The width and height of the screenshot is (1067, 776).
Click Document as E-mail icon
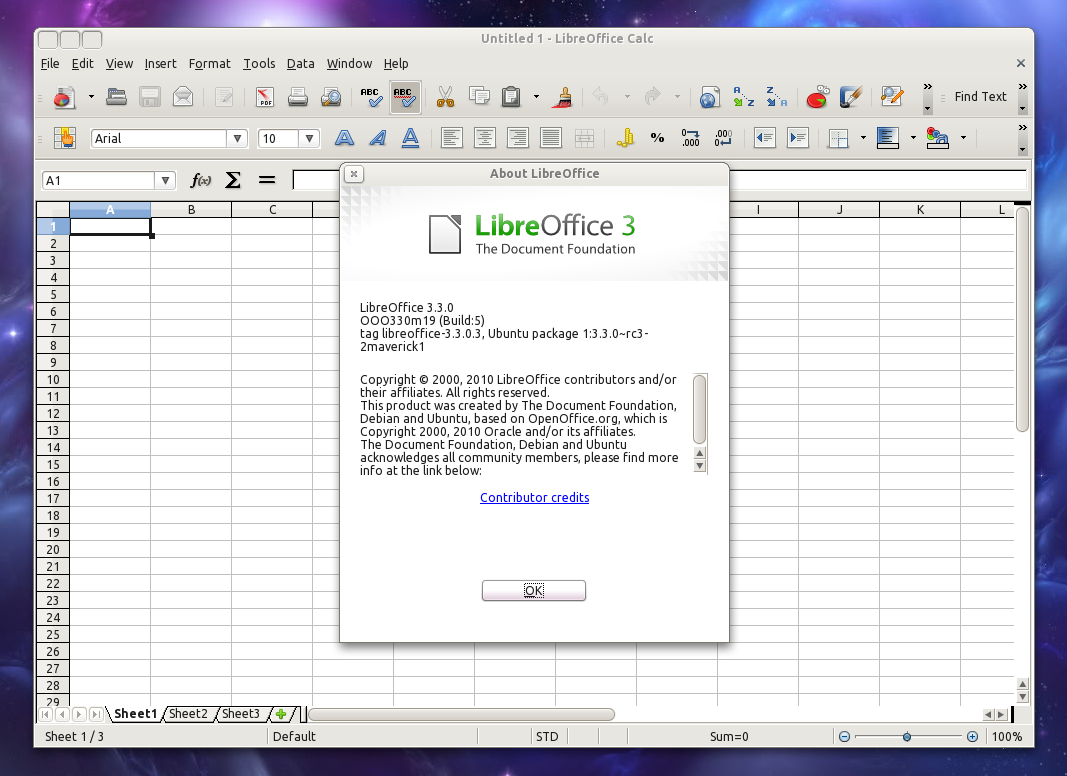click(x=183, y=97)
